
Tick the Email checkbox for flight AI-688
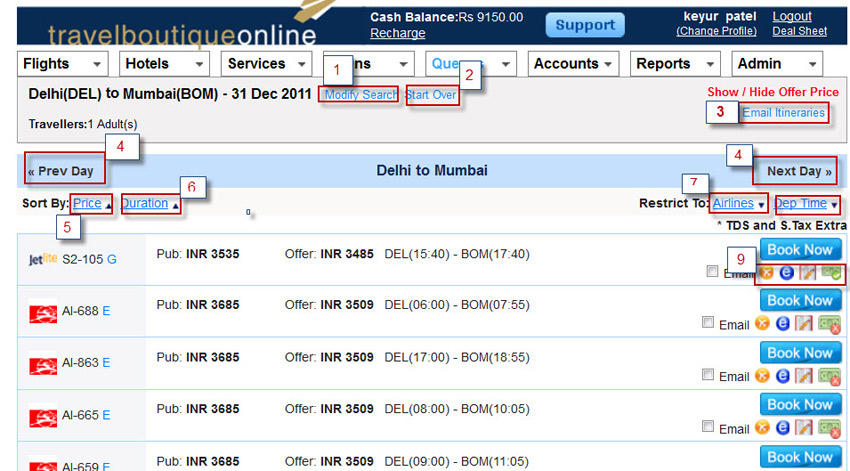[x=709, y=323]
